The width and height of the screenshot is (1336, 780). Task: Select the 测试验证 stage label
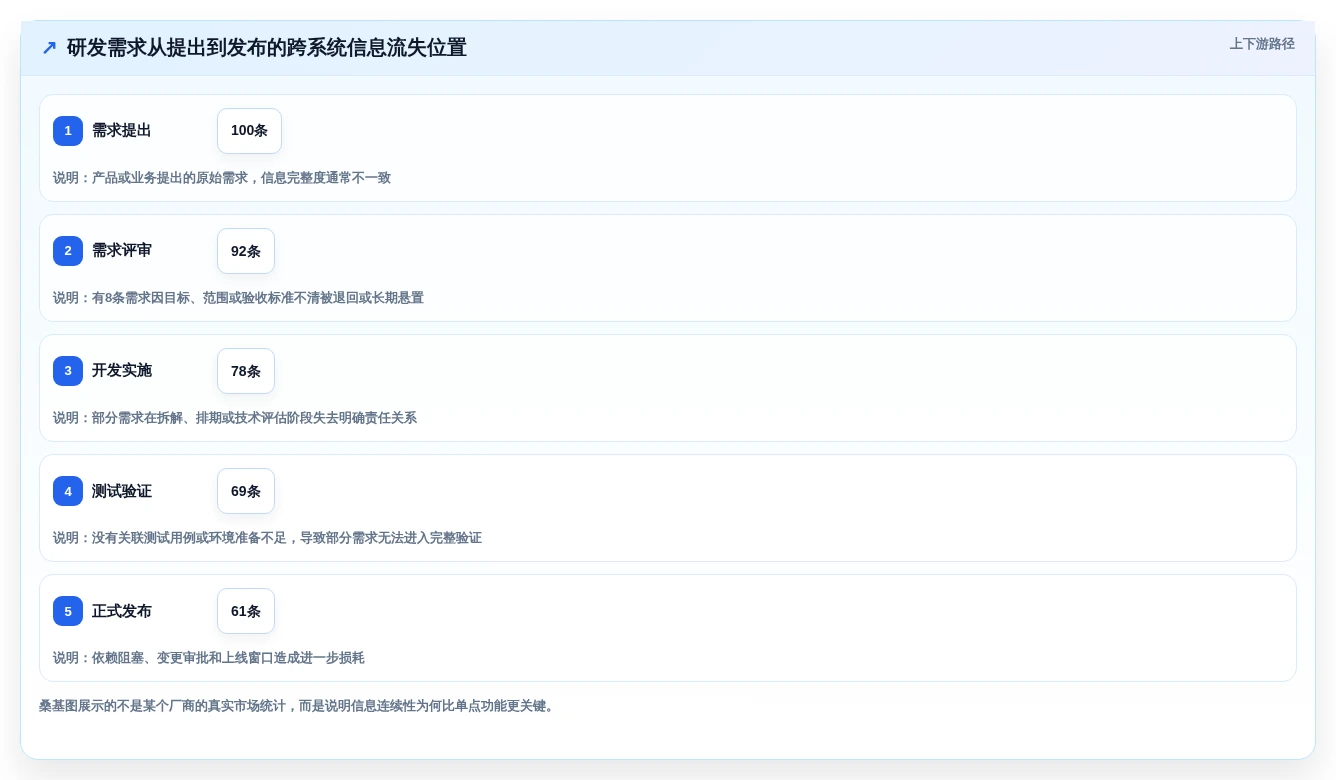click(122, 491)
